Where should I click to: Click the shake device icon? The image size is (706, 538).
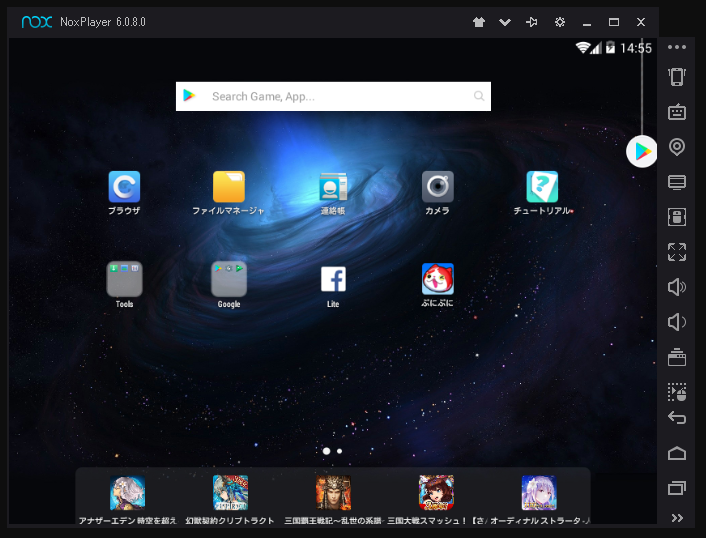click(677, 77)
